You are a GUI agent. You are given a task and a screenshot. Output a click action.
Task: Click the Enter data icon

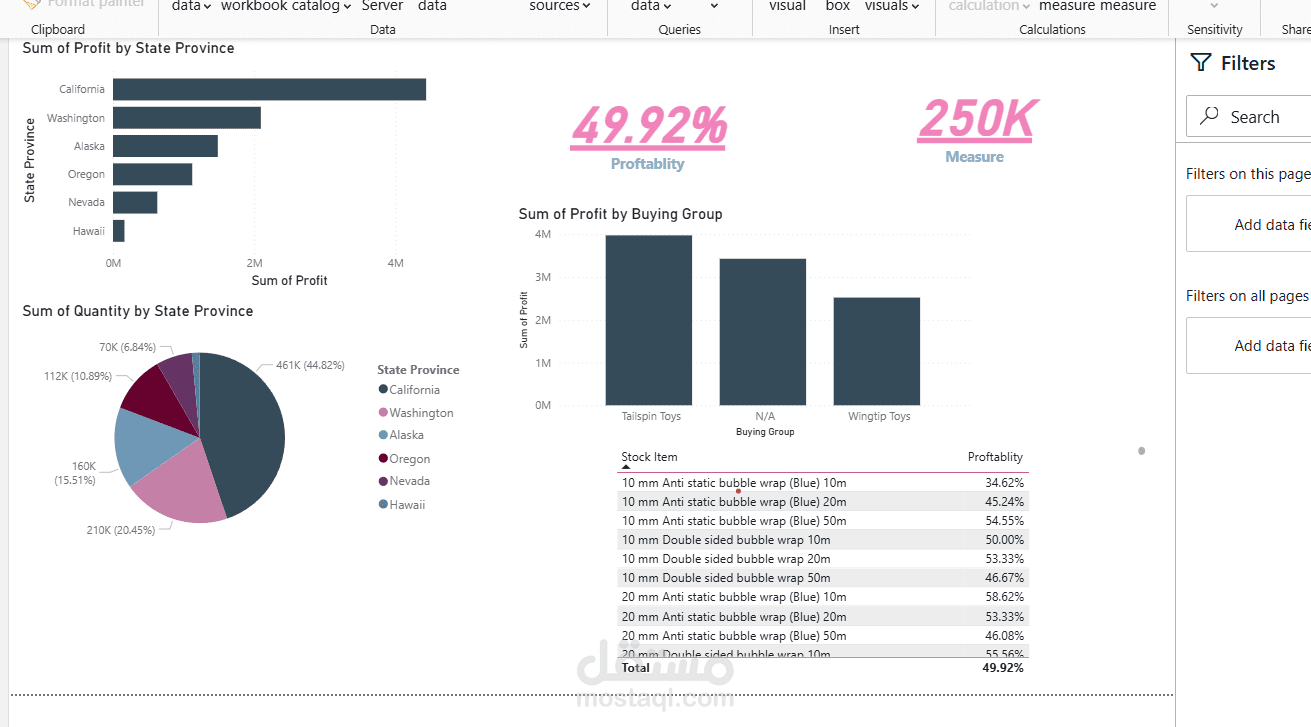[432, 6]
